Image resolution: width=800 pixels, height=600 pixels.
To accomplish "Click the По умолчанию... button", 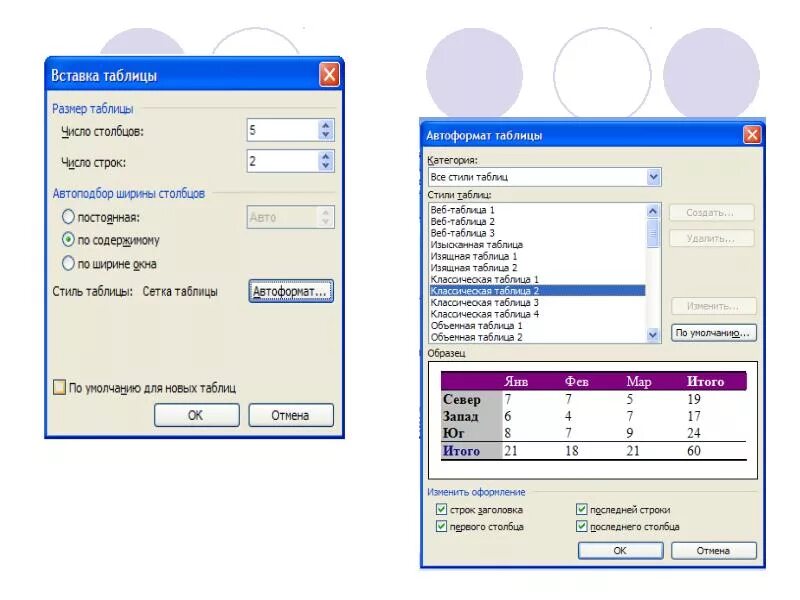I will click(x=713, y=333).
